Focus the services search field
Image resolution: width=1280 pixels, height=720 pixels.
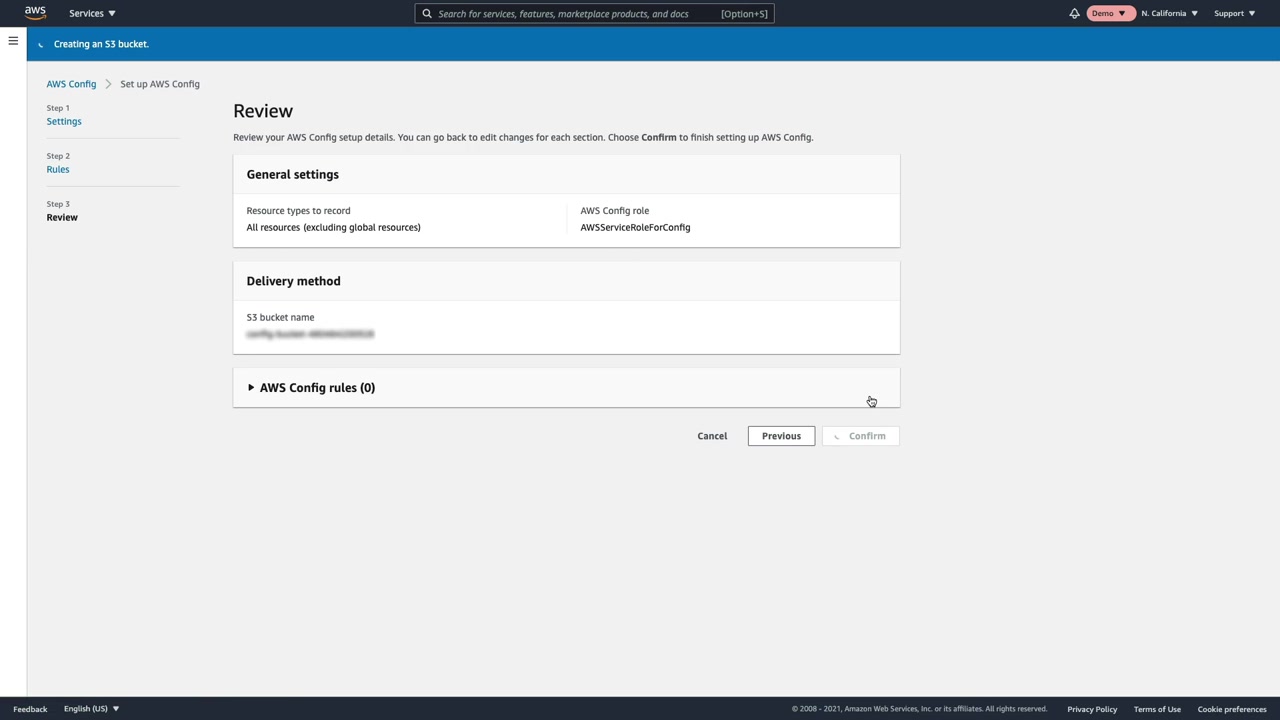click(575, 14)
